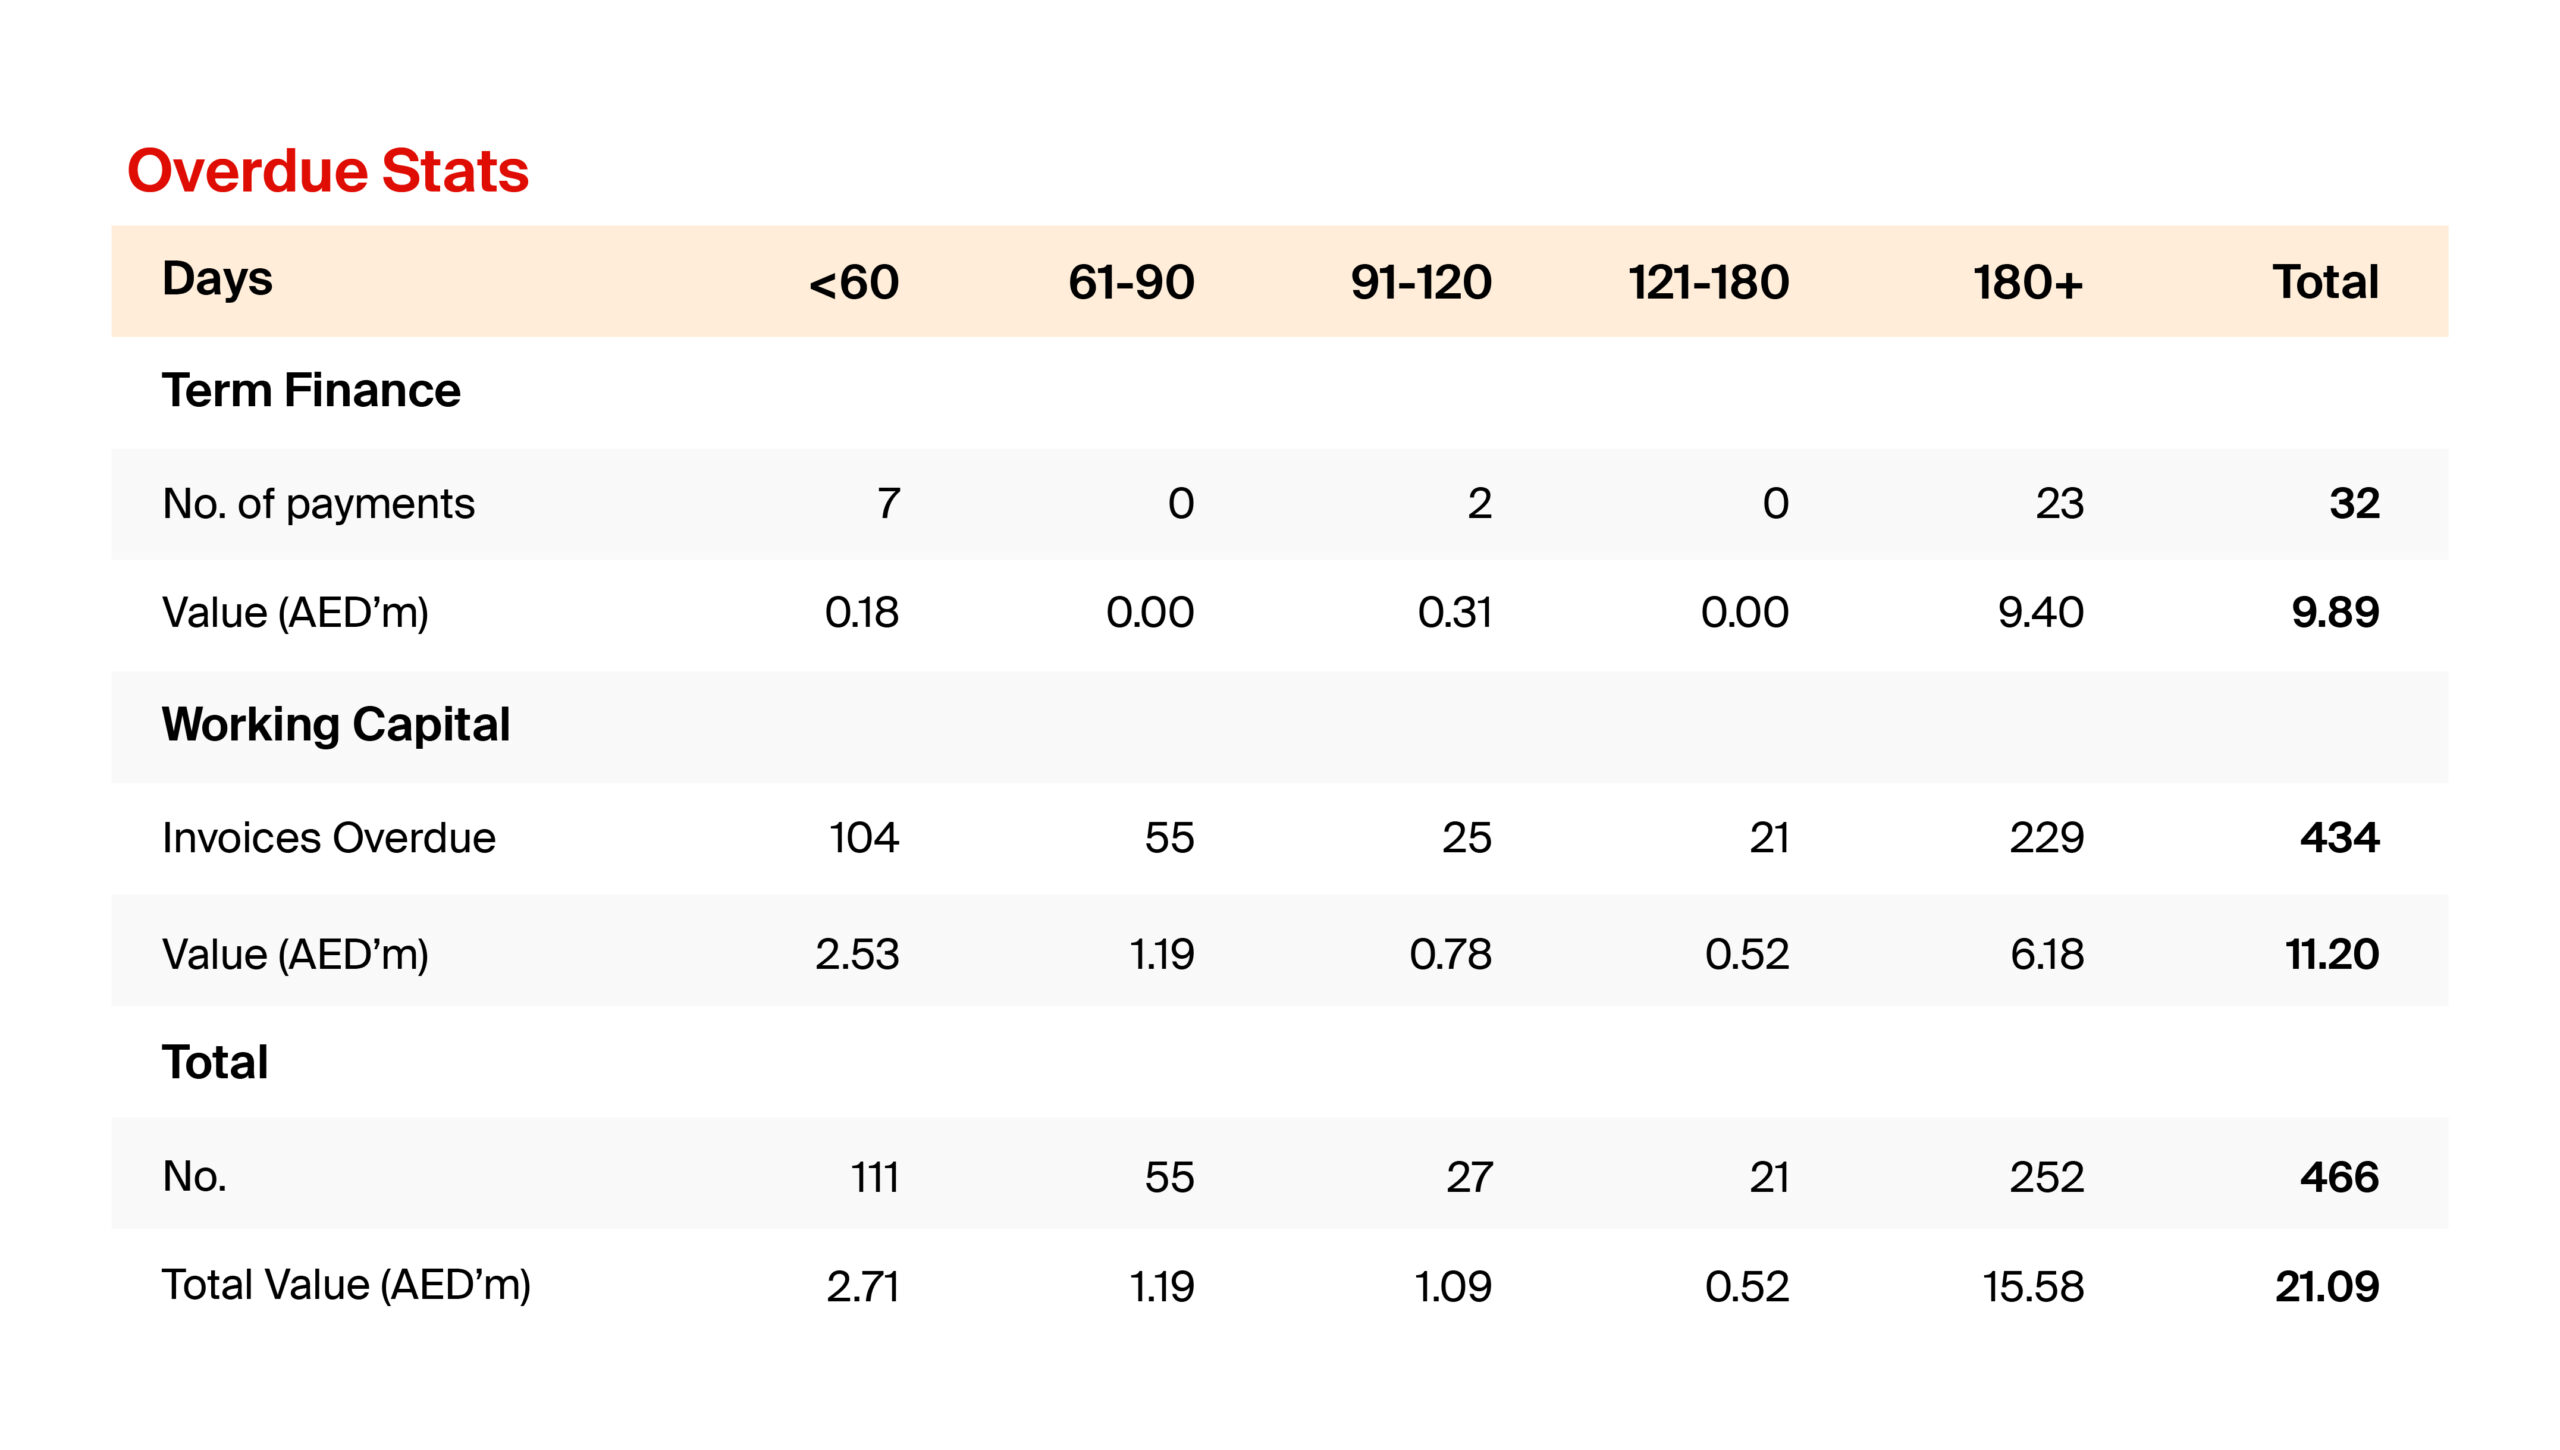Screen dimensions: 2560x1450
Task: Click the Invoices Overdue row label
Action: pos(329,838)
